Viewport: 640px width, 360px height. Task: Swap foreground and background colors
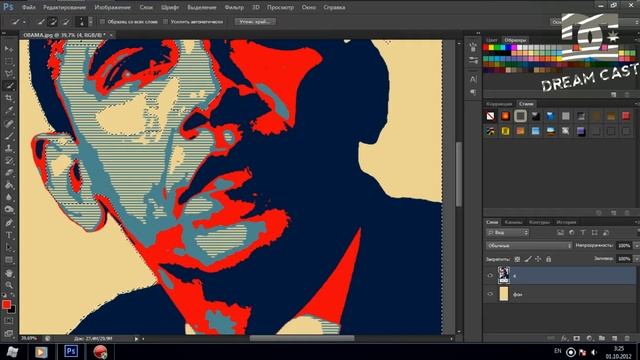click(x=12, y=295)
